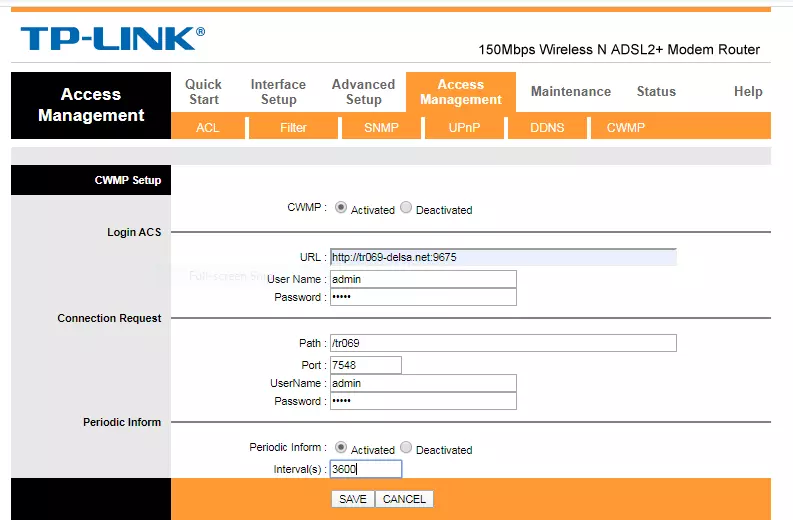Open the UPnP submenu
The width and height of the screenshot is (793, 520).
tap(464, 127)
